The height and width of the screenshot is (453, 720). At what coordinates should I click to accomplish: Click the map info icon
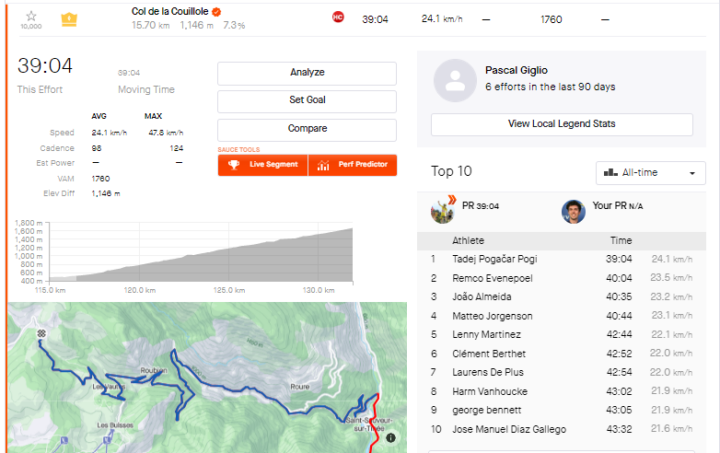(390, 437)
